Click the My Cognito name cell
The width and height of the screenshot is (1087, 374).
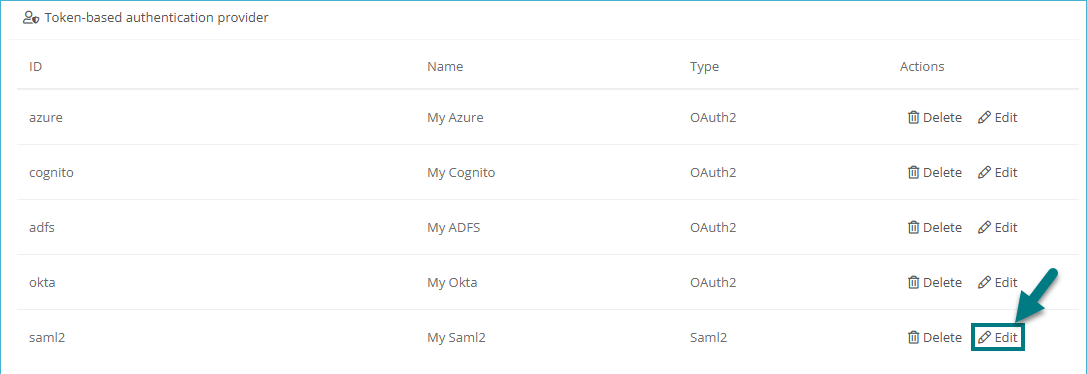(x=461, y=173)
